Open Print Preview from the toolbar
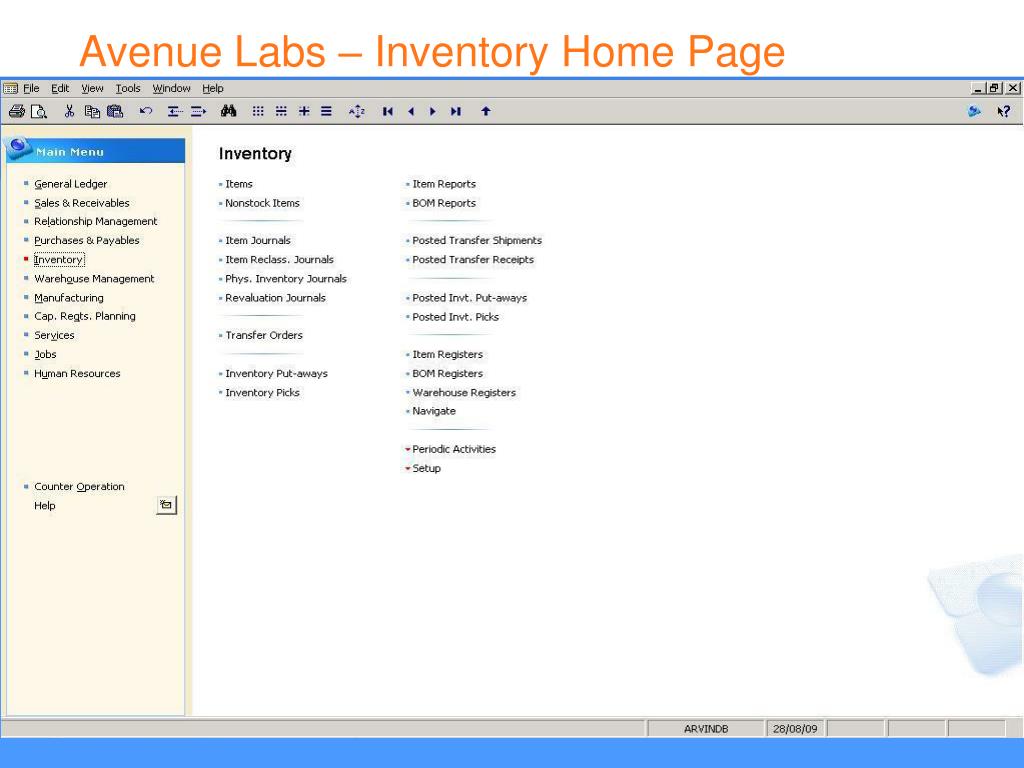Viewport: 1024px width, 768px height. (39, 112)
